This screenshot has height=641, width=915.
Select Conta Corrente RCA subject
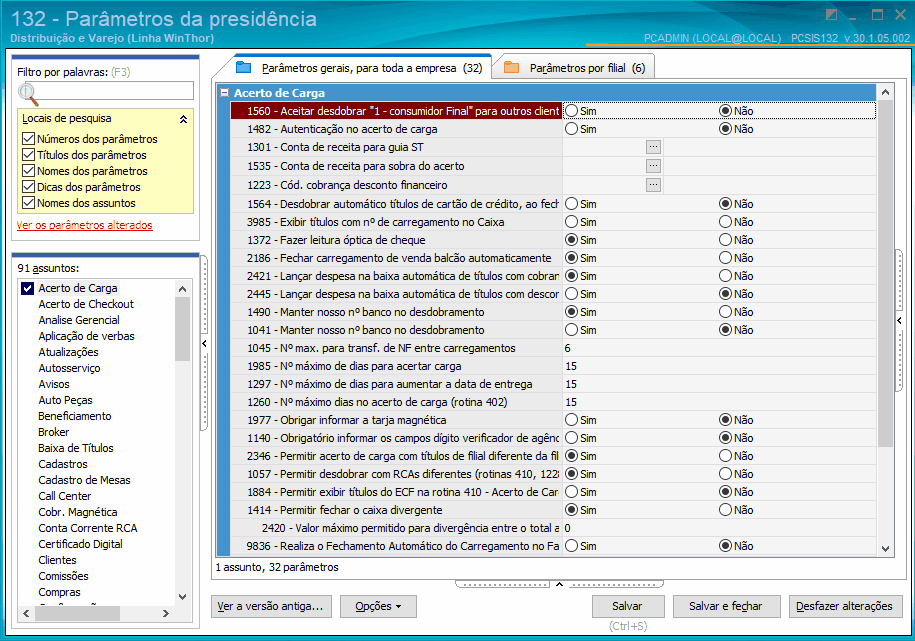[88, 528]
